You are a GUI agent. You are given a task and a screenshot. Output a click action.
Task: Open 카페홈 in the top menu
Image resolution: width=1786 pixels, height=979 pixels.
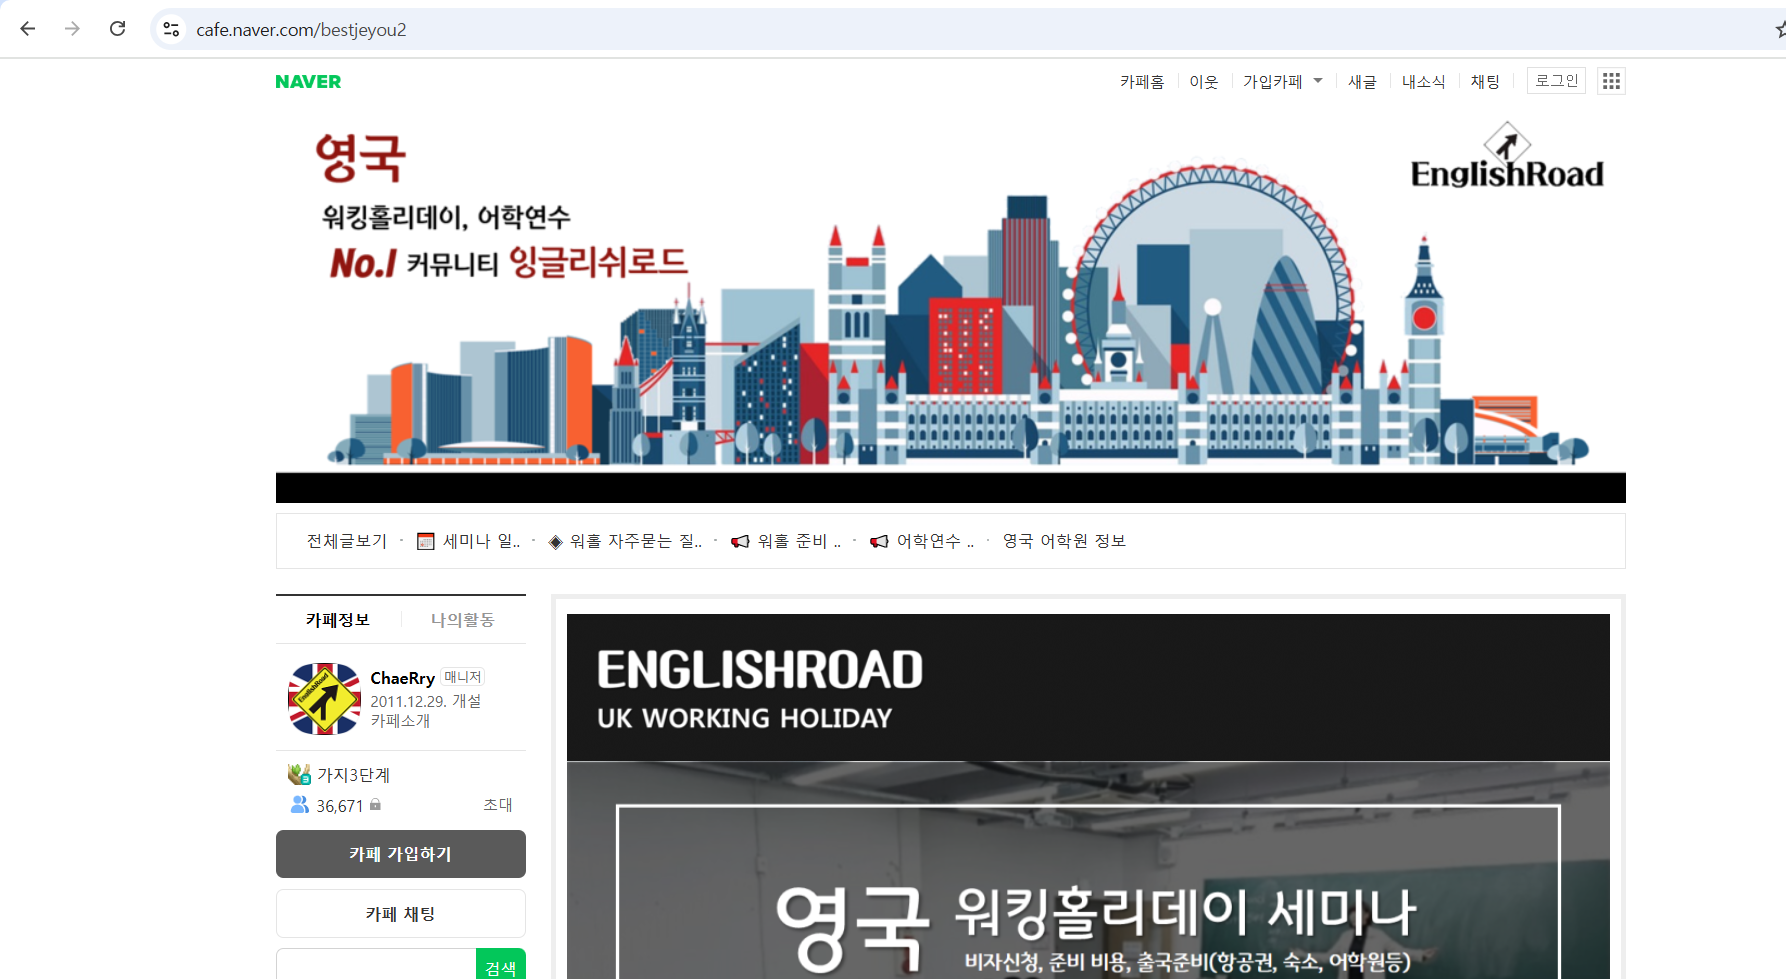(1141, 81)
